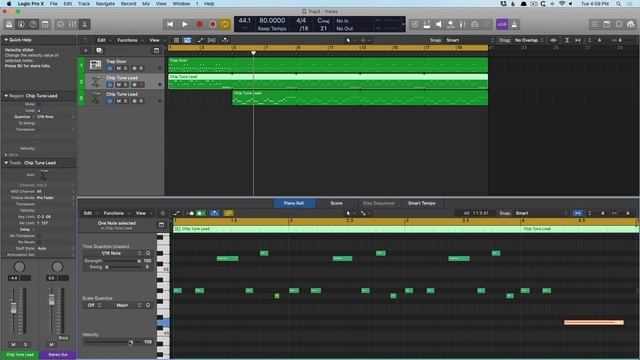Collapse the Quick Help section
This screenshot has height=360, width=640.
pyautogui.click(x=6, y=40)
